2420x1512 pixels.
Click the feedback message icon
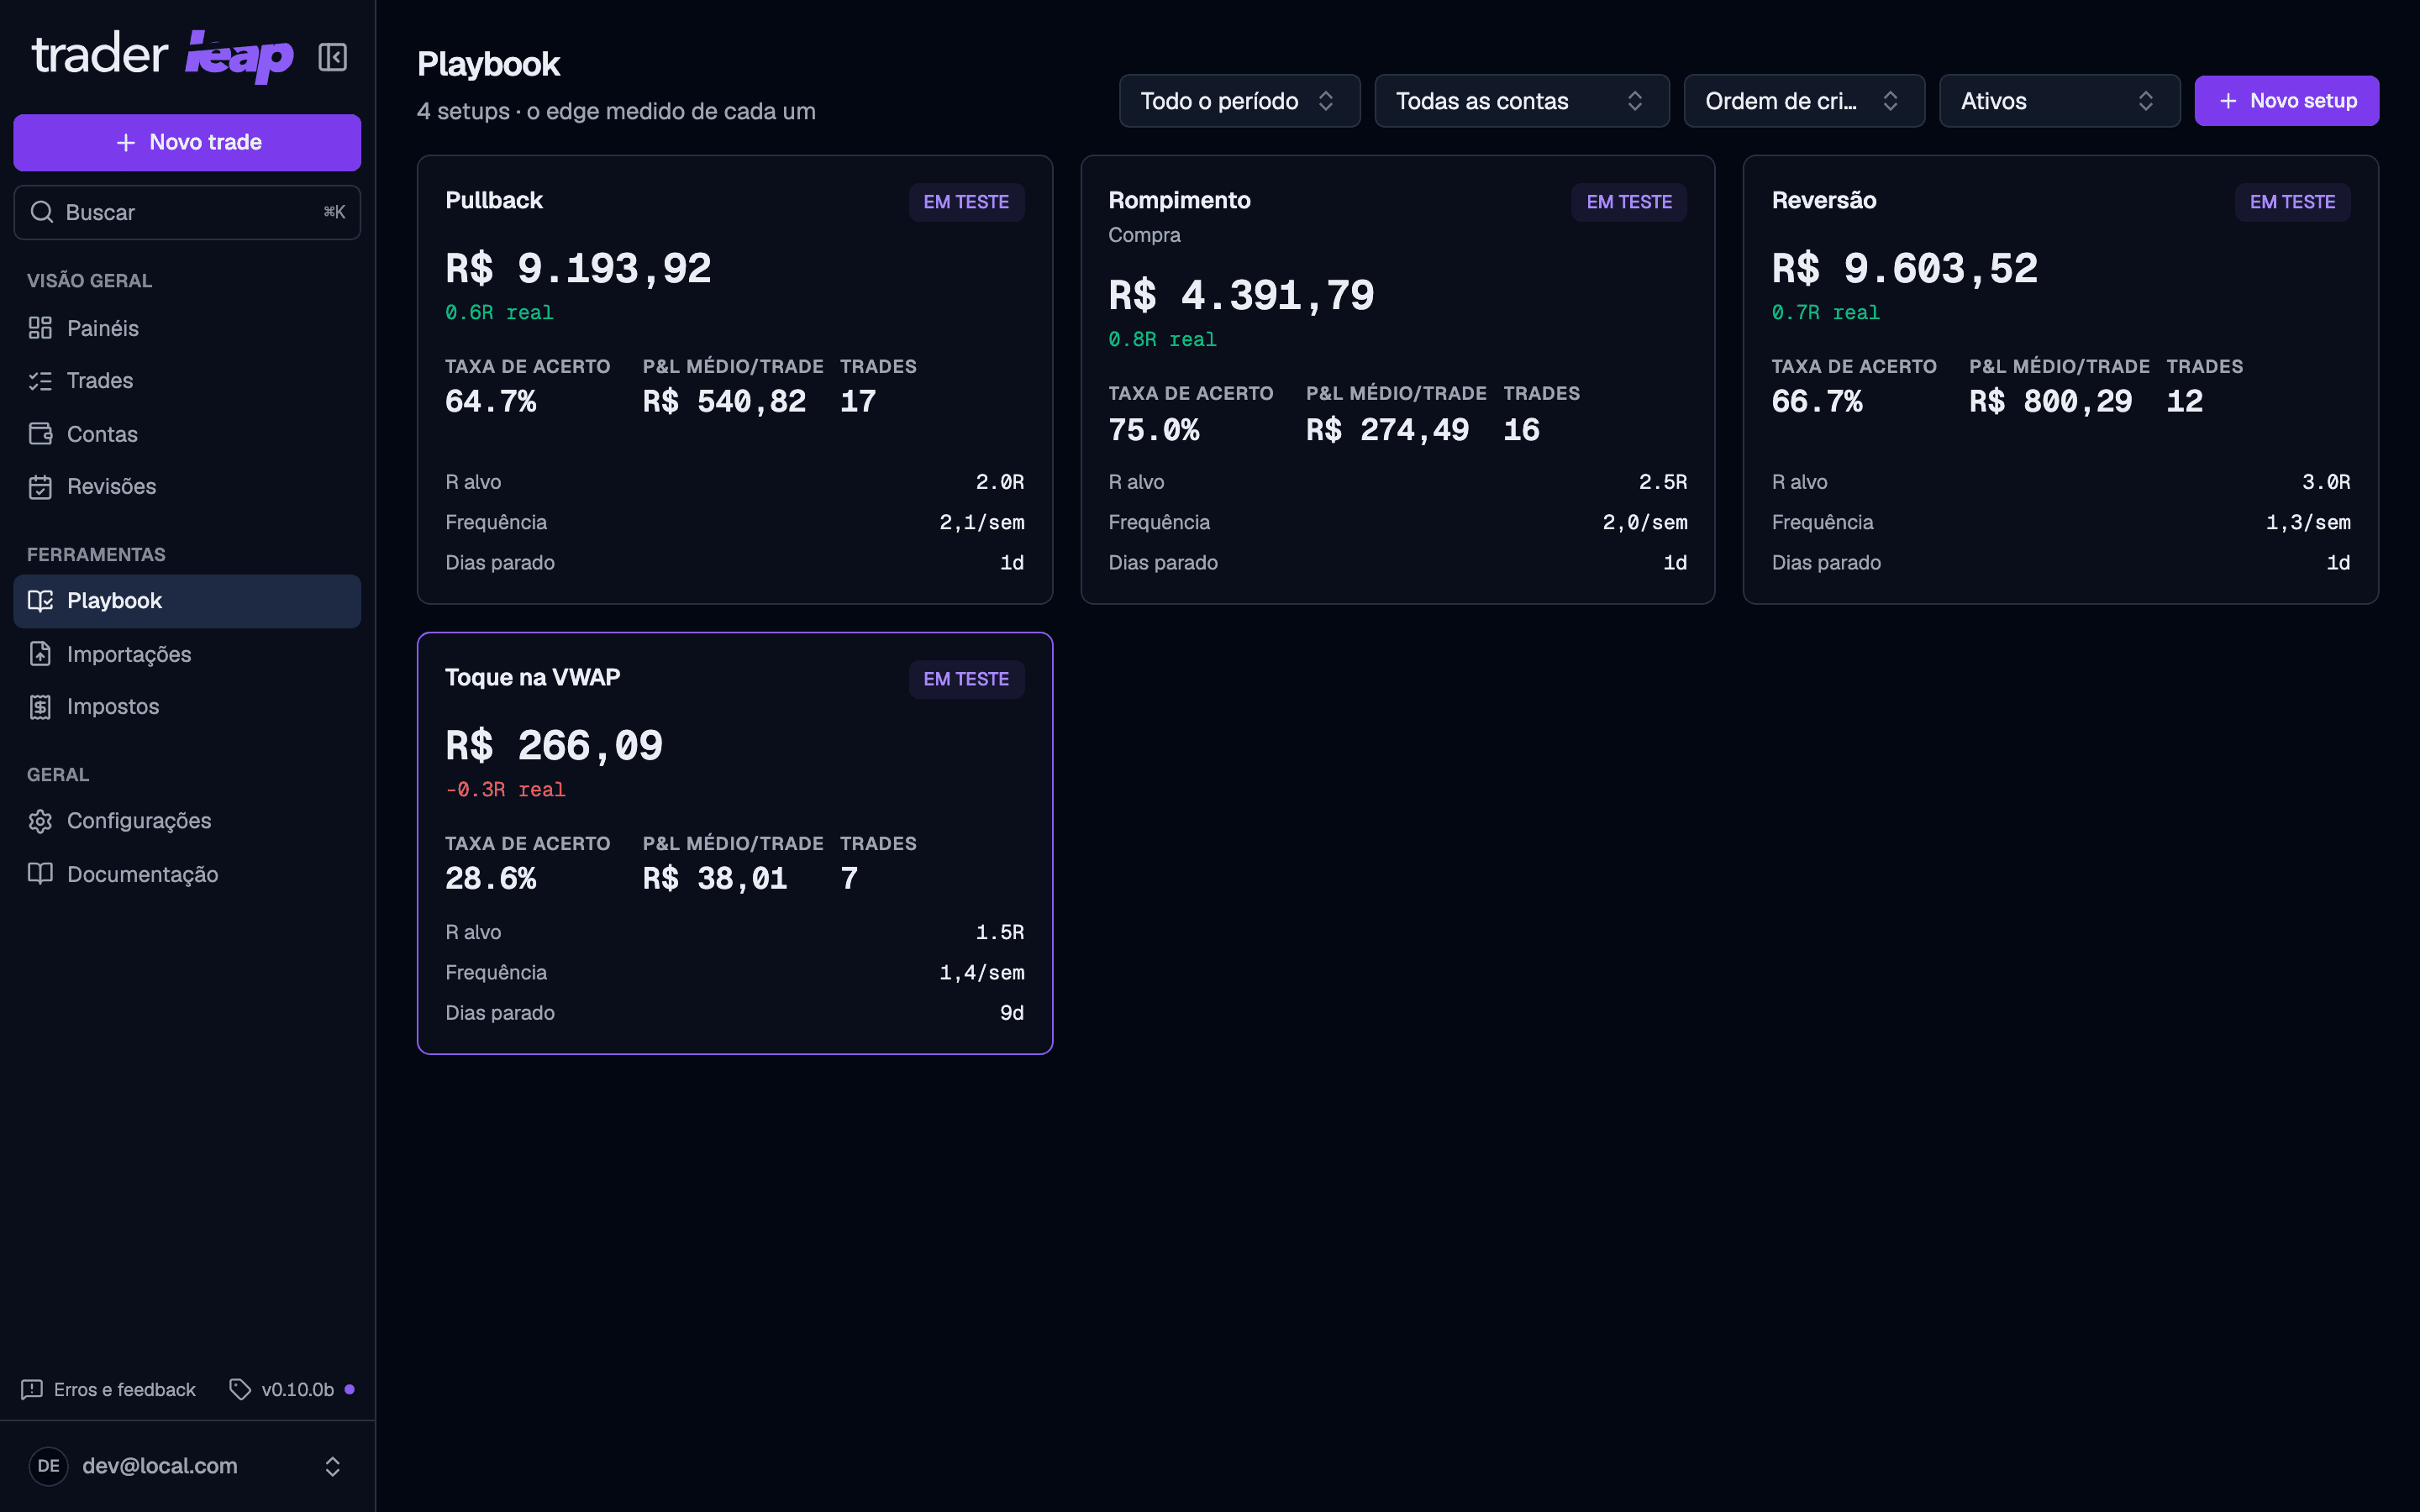click(x=32, y=1389)
